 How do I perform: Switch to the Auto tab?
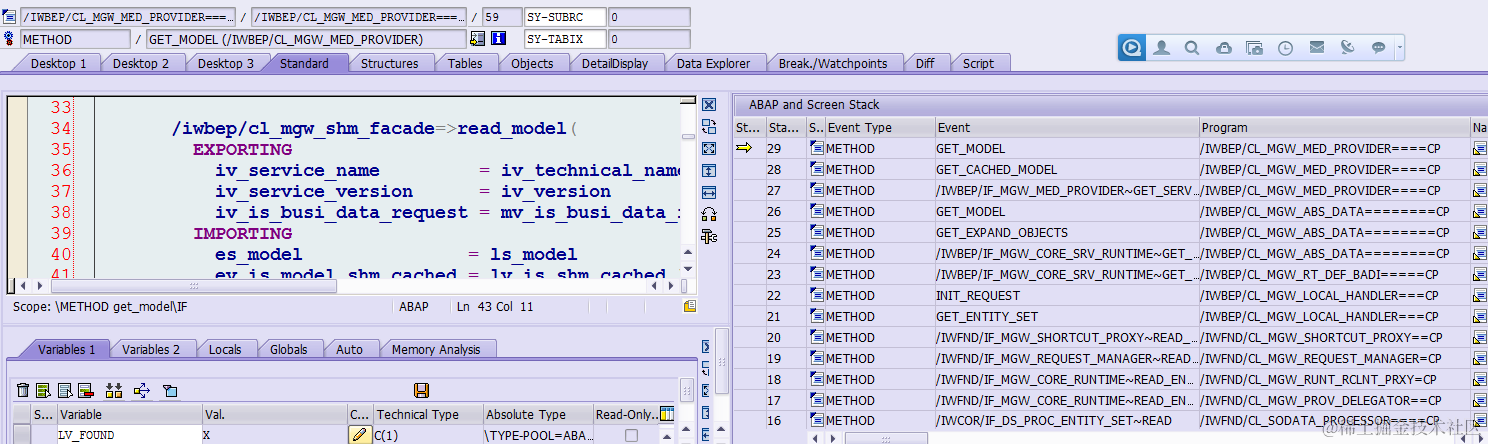pyautogui.click(x=350, y=349)
